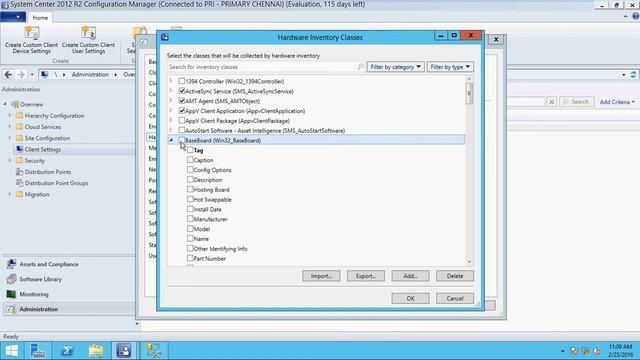Check Model property checkbox

(190, 229)
